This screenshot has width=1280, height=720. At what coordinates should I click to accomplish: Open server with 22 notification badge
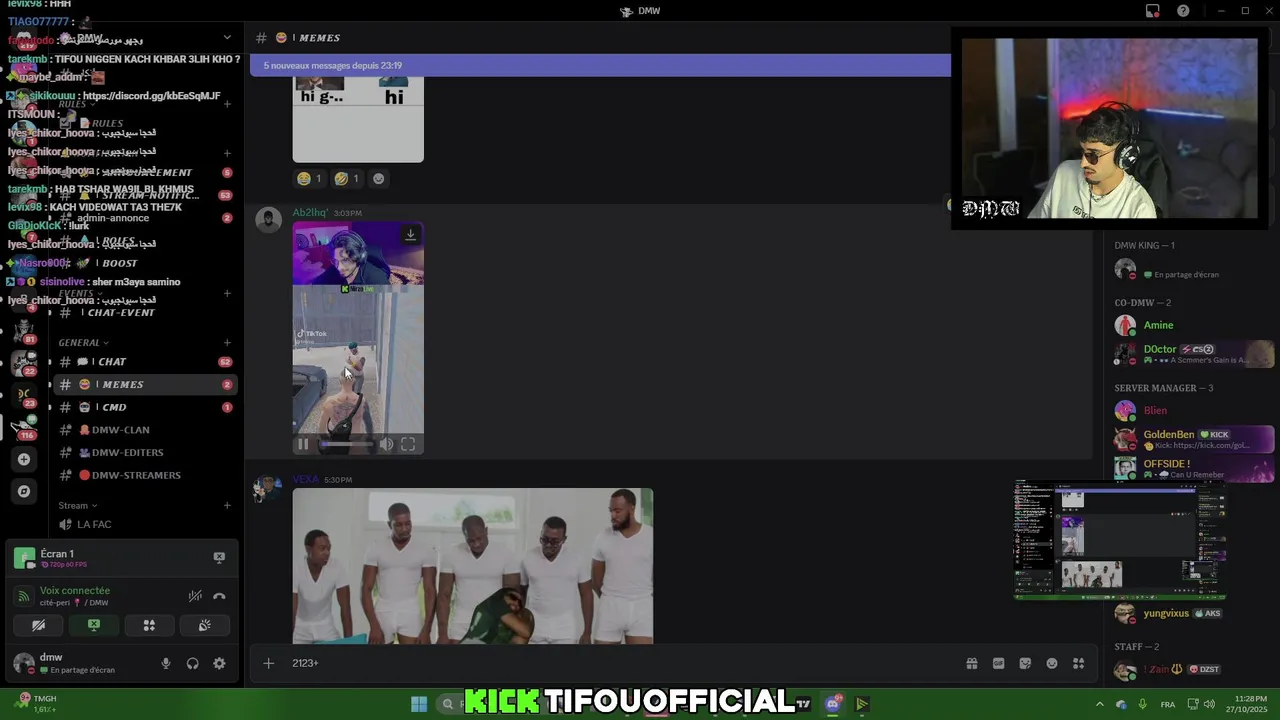tap(24, 363)
